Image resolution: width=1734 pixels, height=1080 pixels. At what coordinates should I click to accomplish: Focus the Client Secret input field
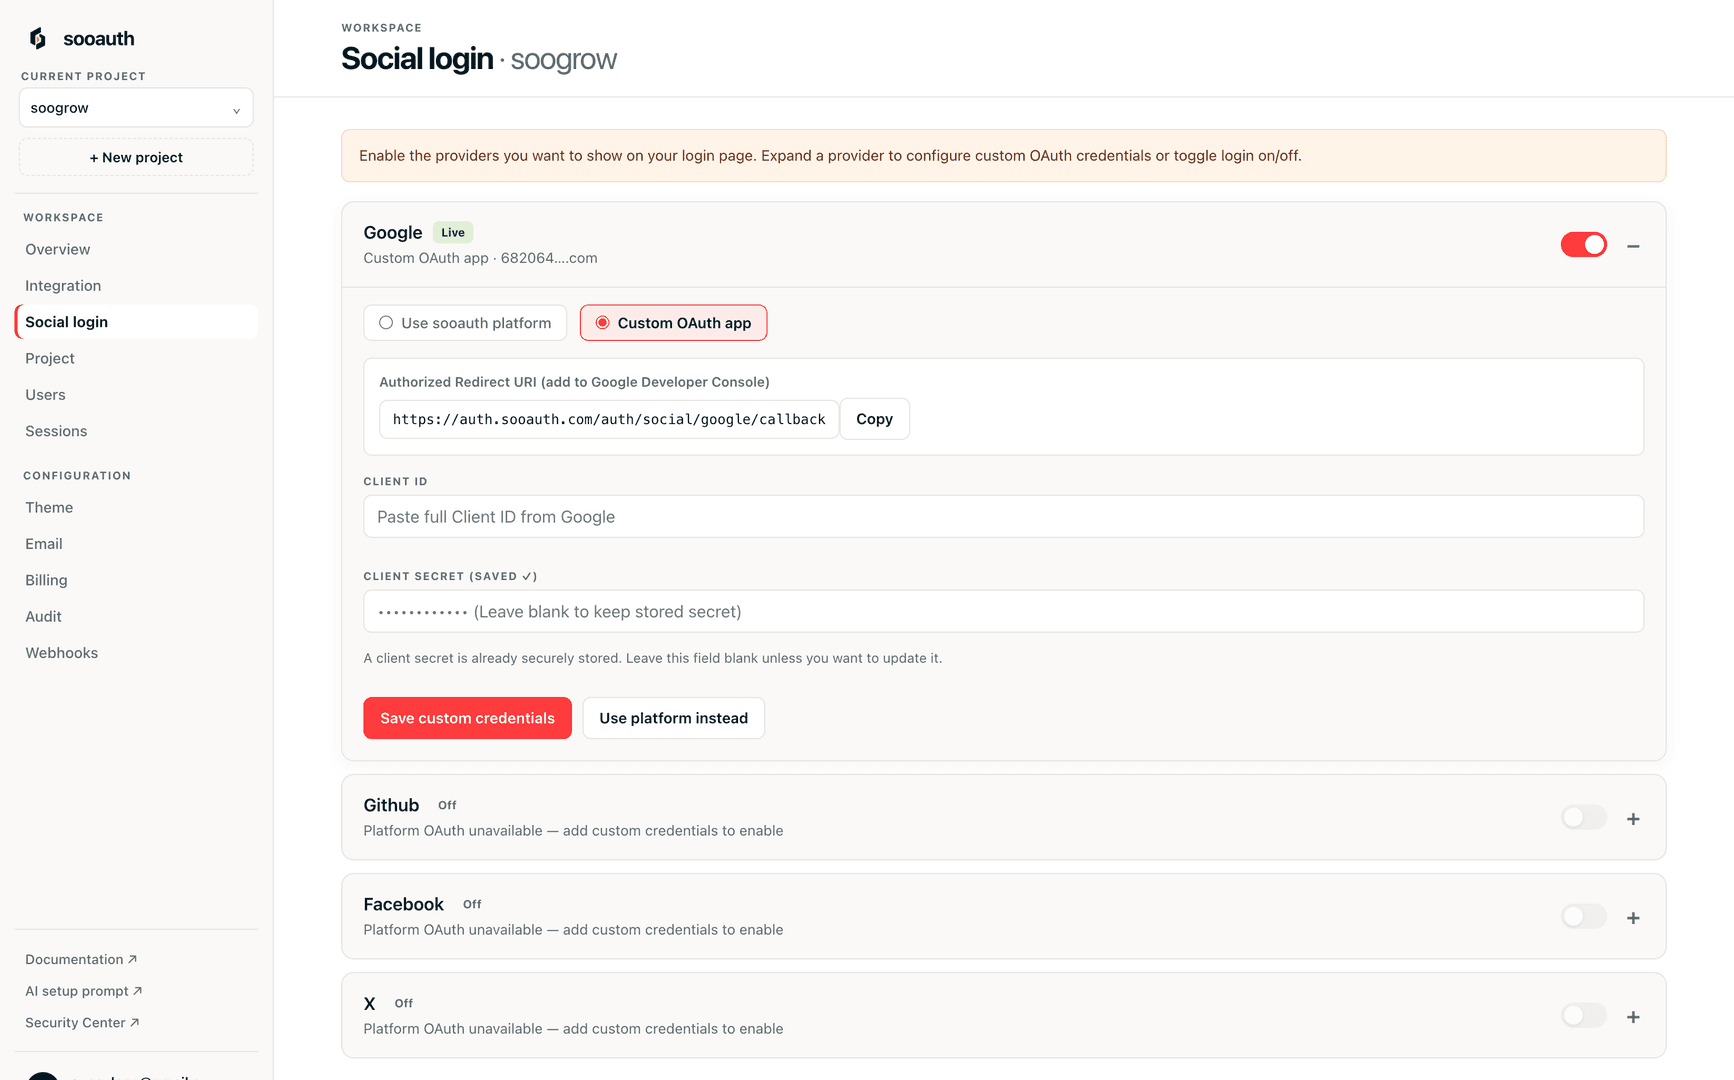1004,612
